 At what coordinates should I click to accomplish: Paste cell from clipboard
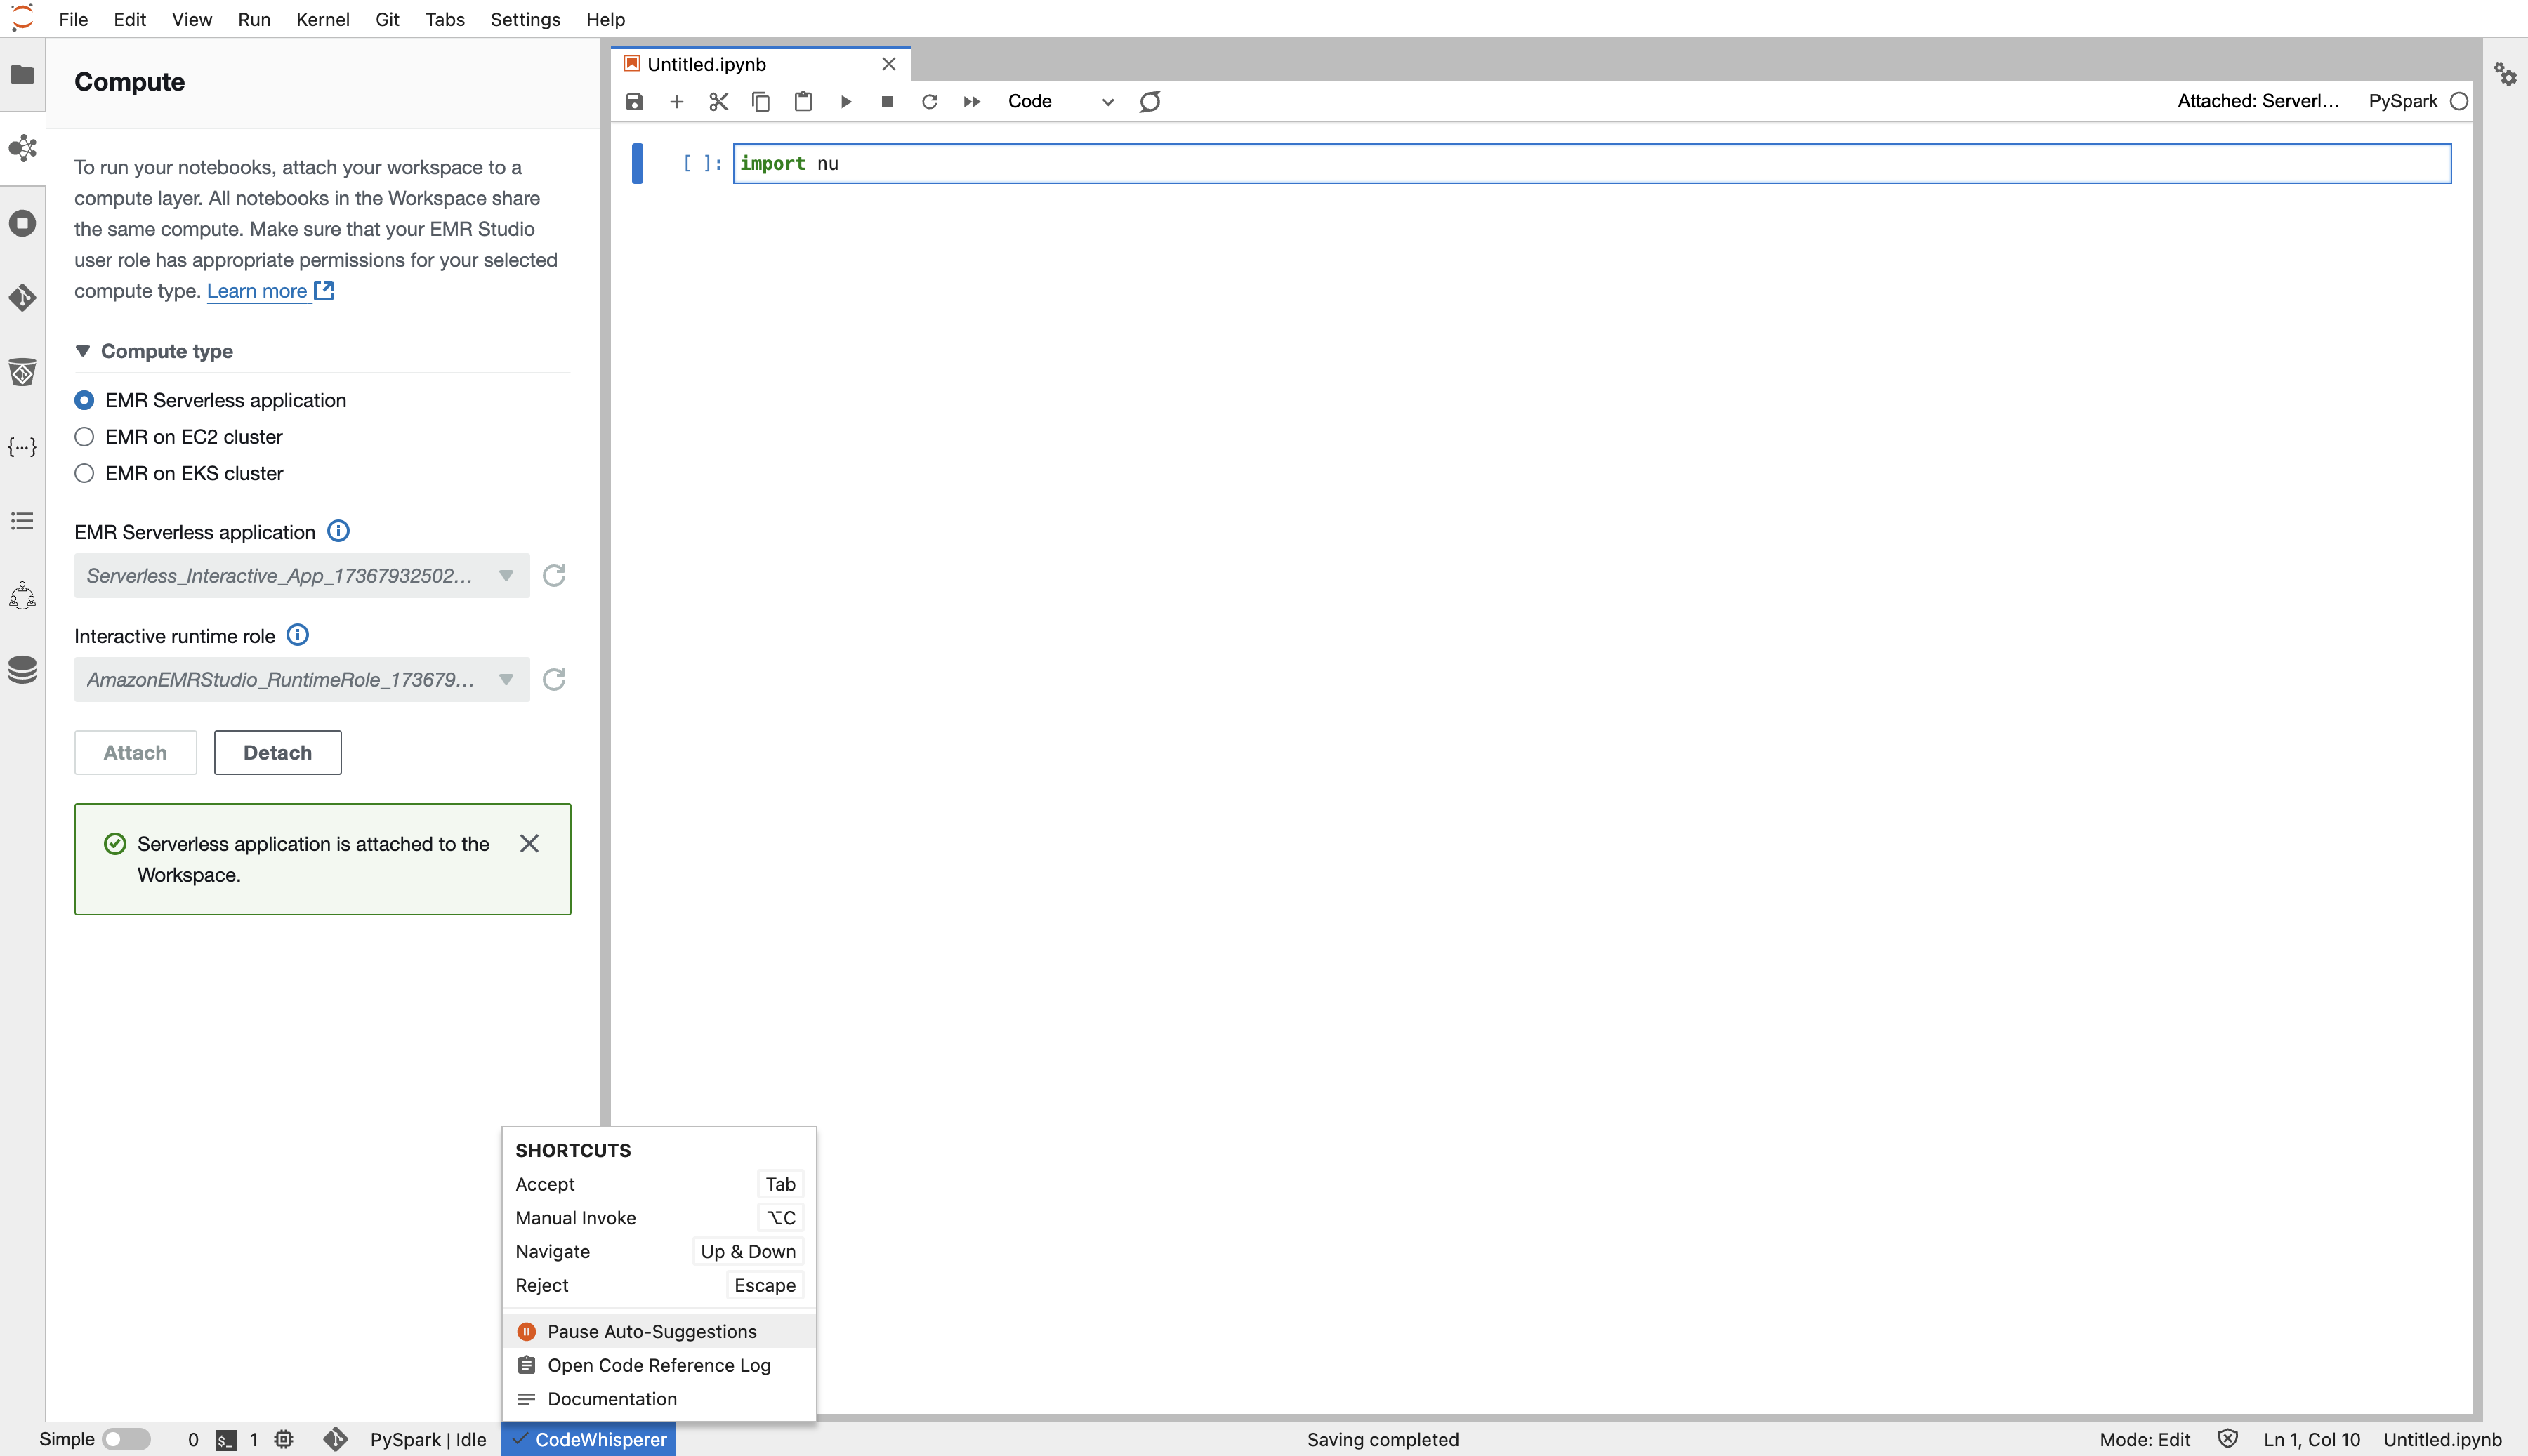[803, 101]
